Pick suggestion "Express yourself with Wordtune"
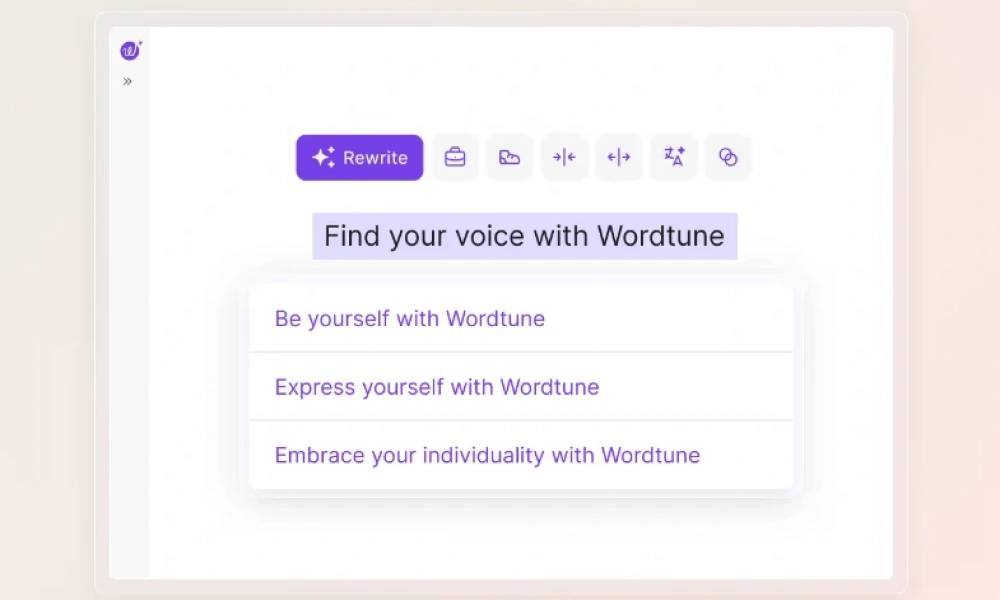Viewport: 1000px width, 600px height. tap(521, 386)
